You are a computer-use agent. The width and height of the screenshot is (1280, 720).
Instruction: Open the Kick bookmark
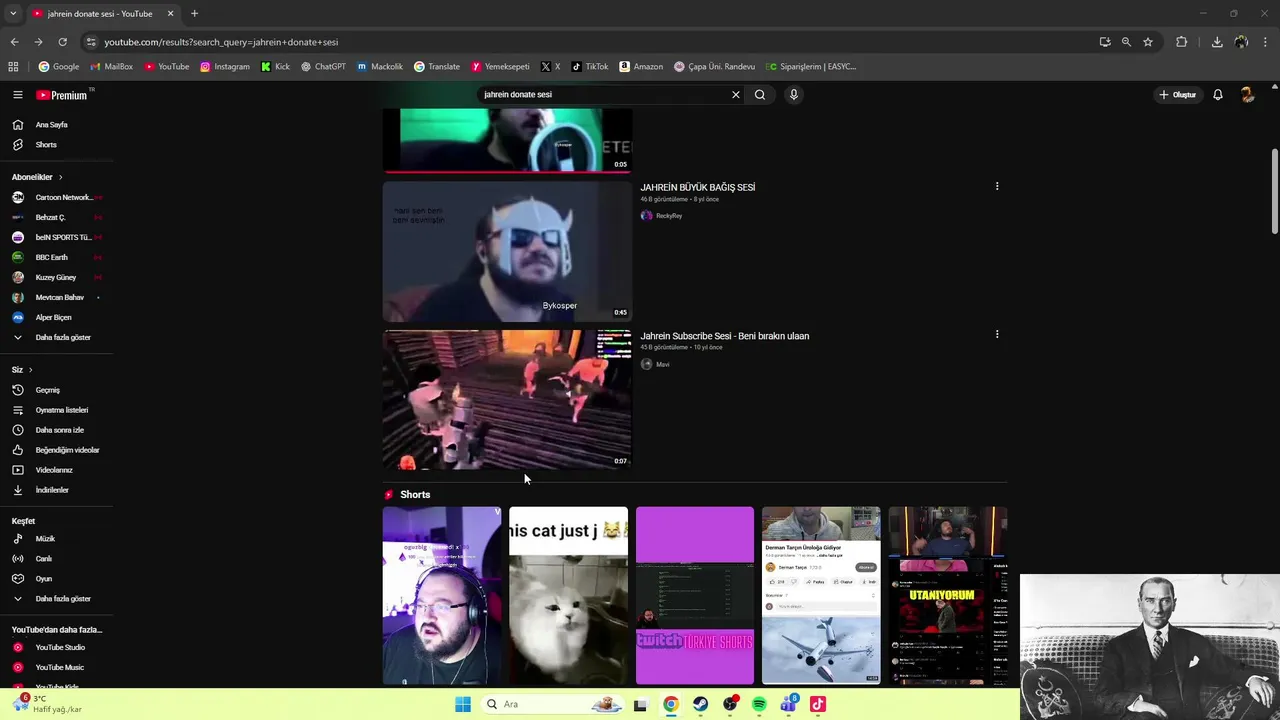[x=275, y=67]
